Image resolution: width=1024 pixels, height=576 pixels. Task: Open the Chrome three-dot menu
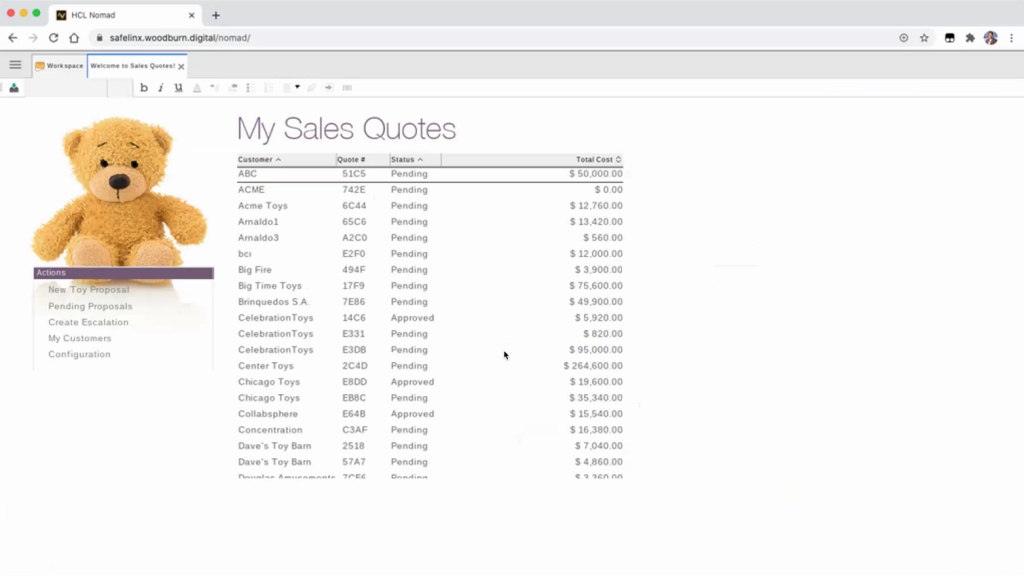pyautogui.click(x=1011, y=38)
